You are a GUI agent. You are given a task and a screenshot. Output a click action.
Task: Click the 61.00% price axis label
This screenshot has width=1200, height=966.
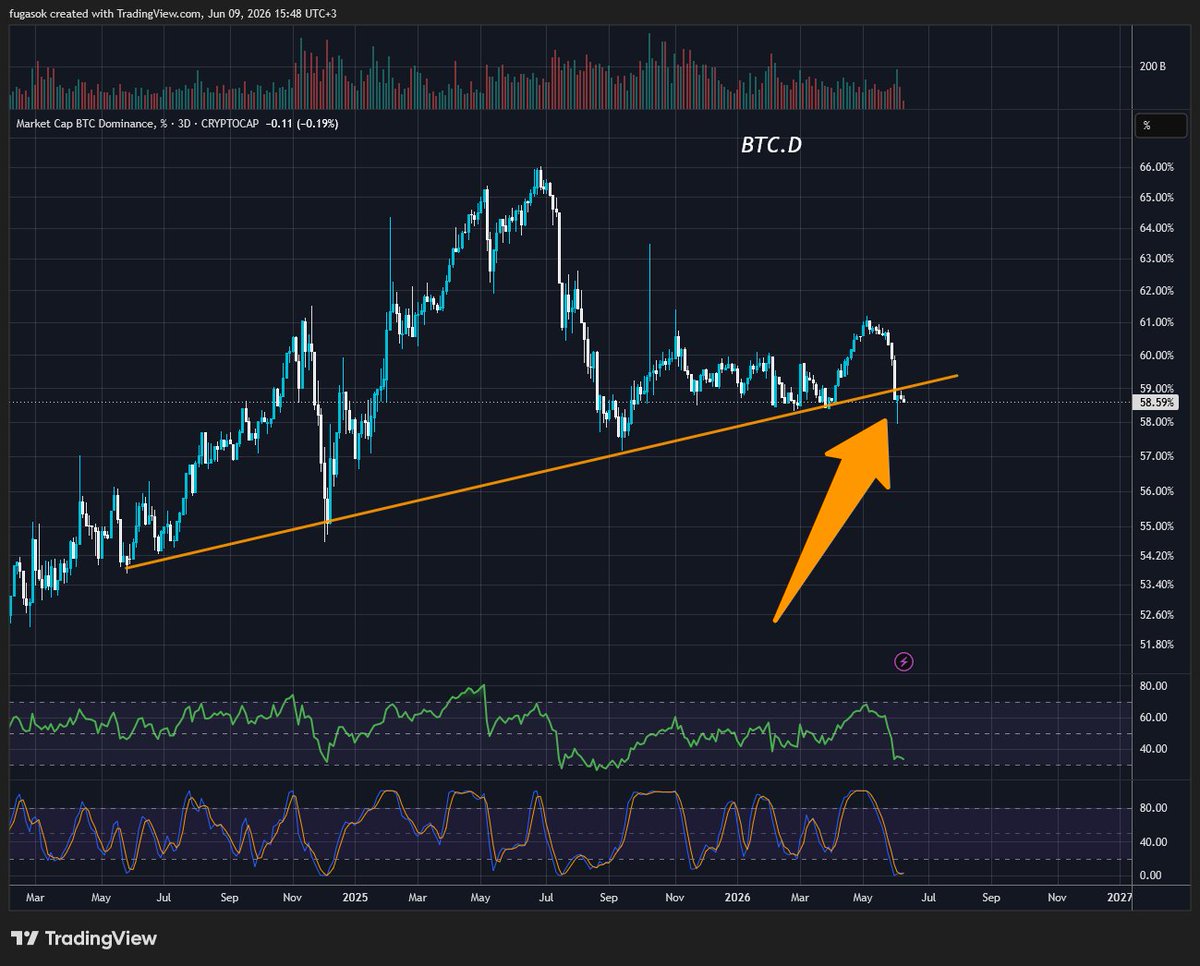click(x=1157, y=322)
